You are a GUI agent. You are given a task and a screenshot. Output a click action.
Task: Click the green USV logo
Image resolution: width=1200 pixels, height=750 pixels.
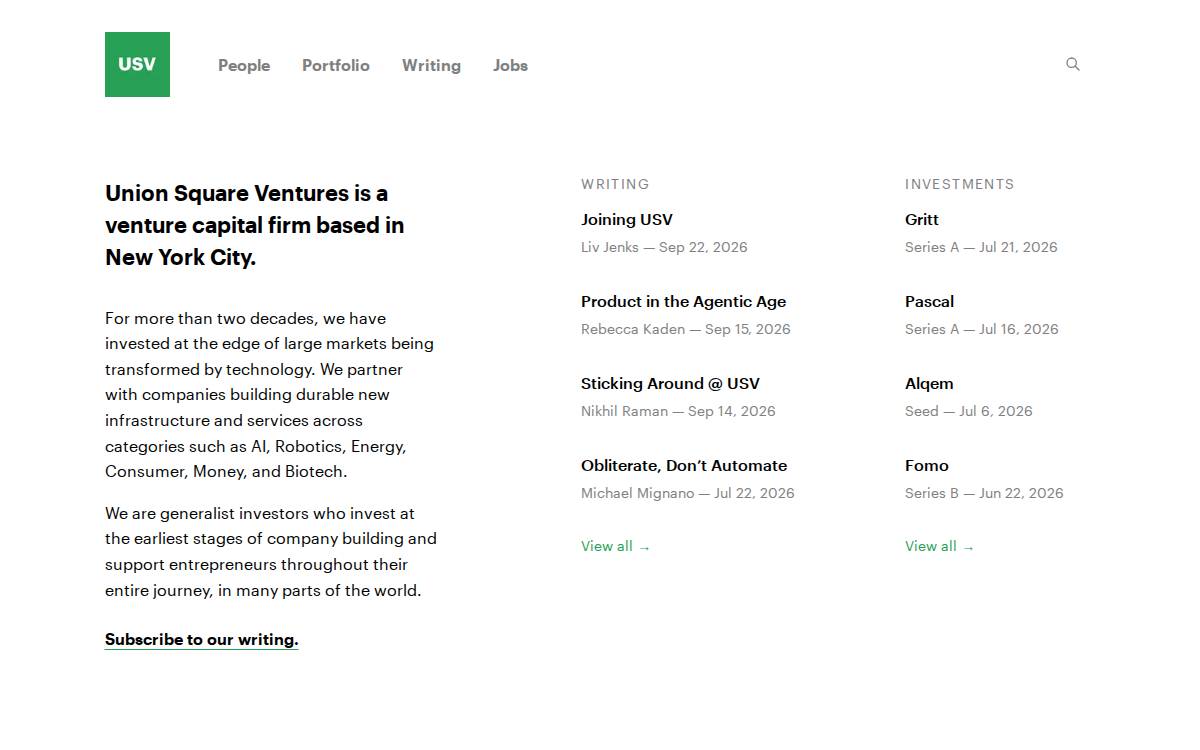coord(137,64)
